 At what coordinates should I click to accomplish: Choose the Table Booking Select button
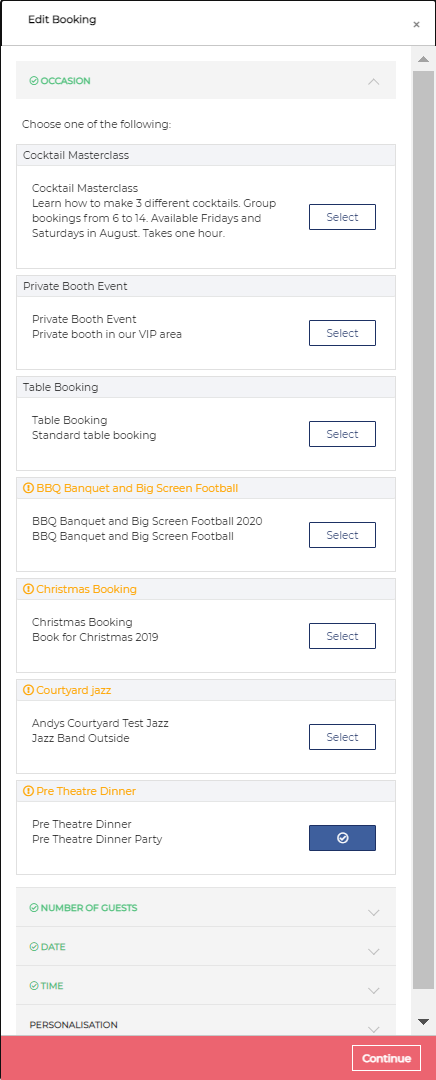342,434
